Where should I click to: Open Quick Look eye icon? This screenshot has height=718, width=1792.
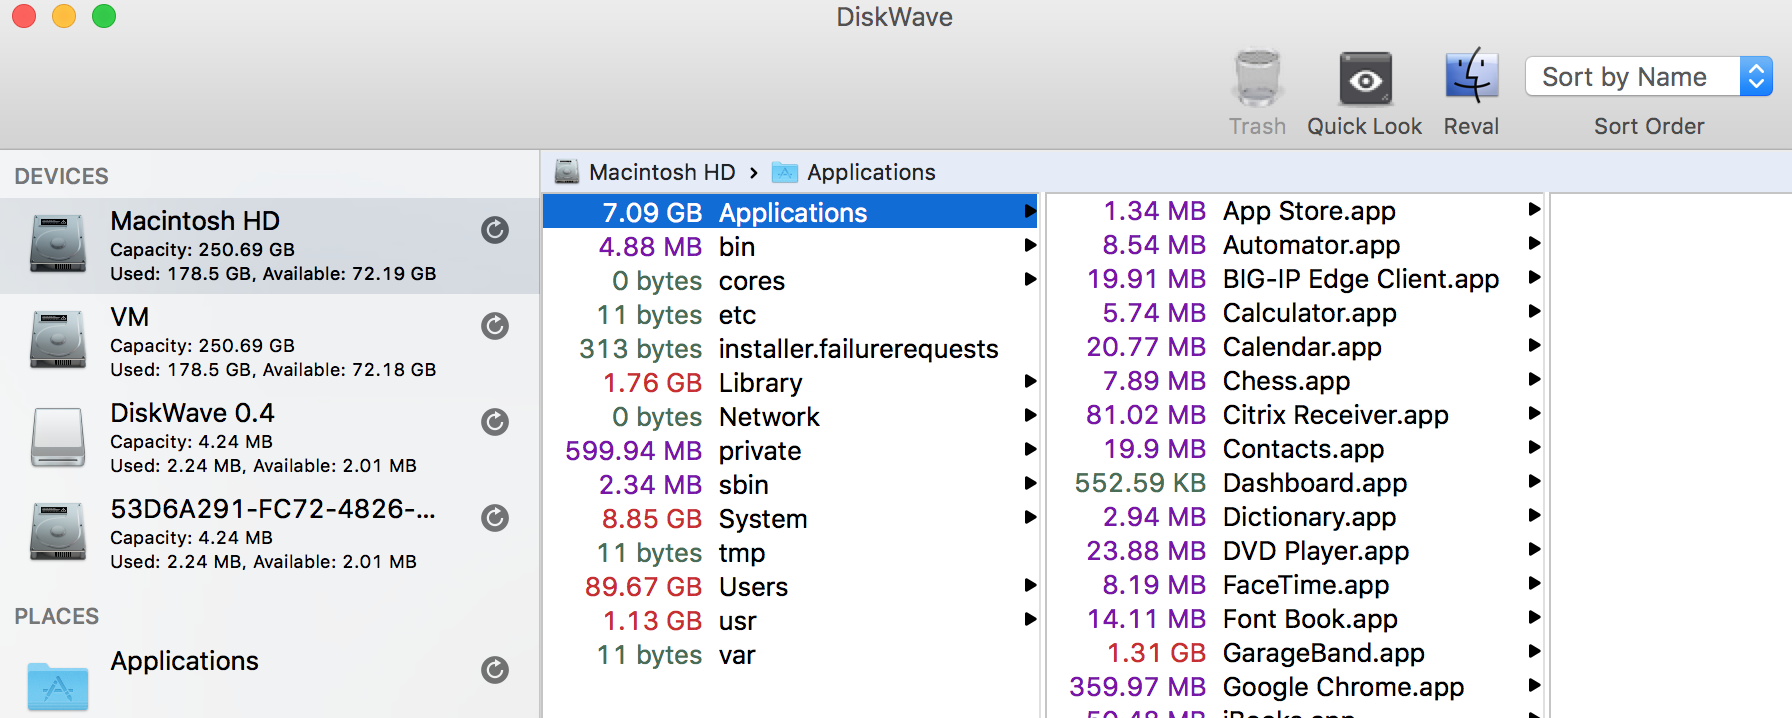tap(1365, 78)
